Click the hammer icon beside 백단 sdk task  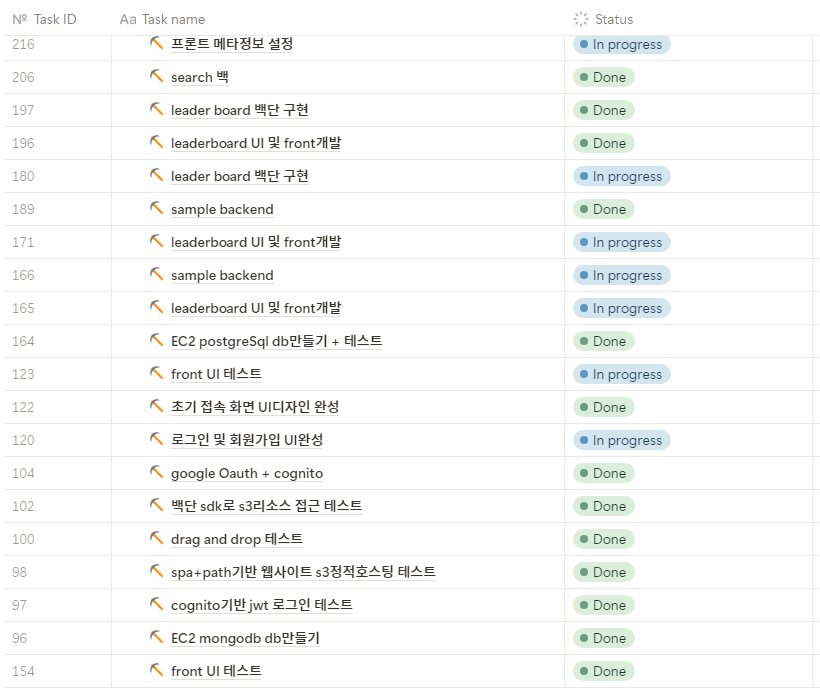point(156,505)
